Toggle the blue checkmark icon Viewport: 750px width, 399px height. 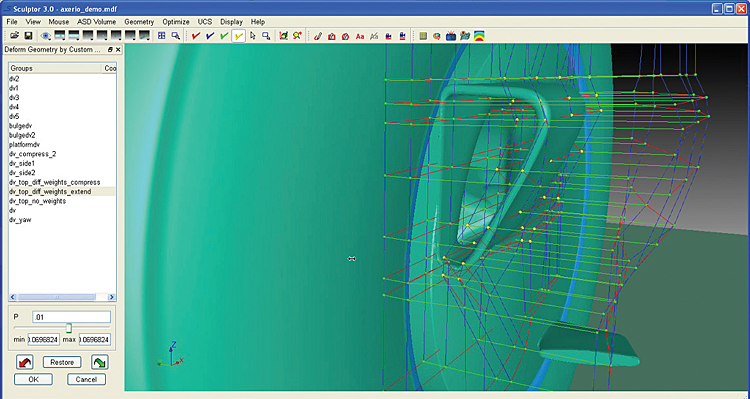(210, 36)
